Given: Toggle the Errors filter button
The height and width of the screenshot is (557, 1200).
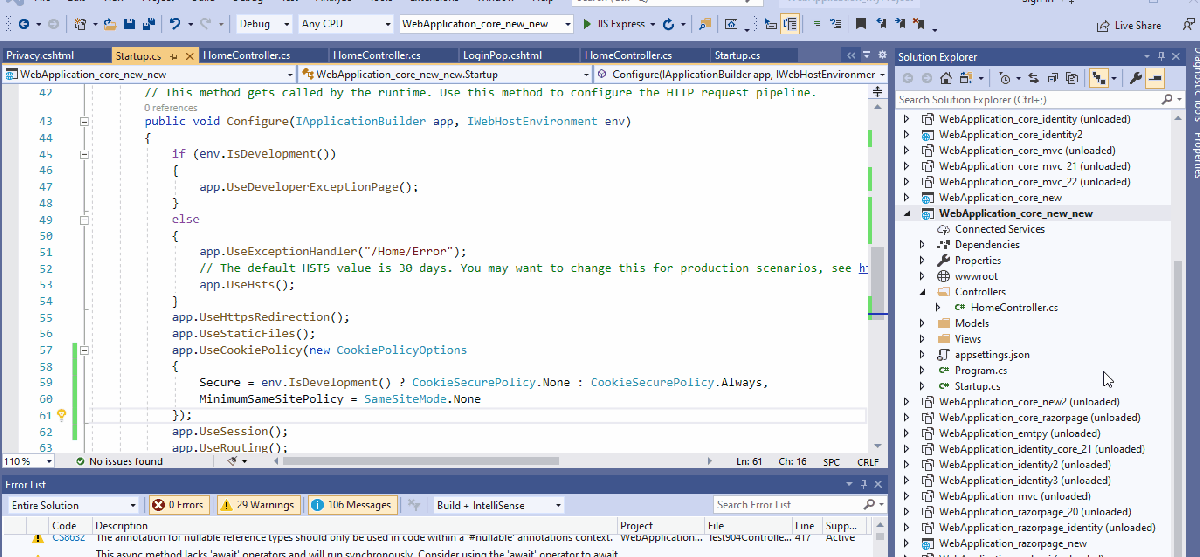Looking at the screenshot, I should click(177, 505).
